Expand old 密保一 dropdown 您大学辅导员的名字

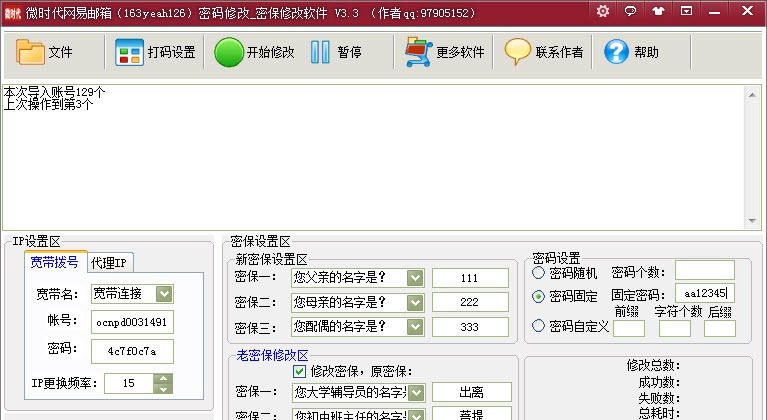coord(416,392)
